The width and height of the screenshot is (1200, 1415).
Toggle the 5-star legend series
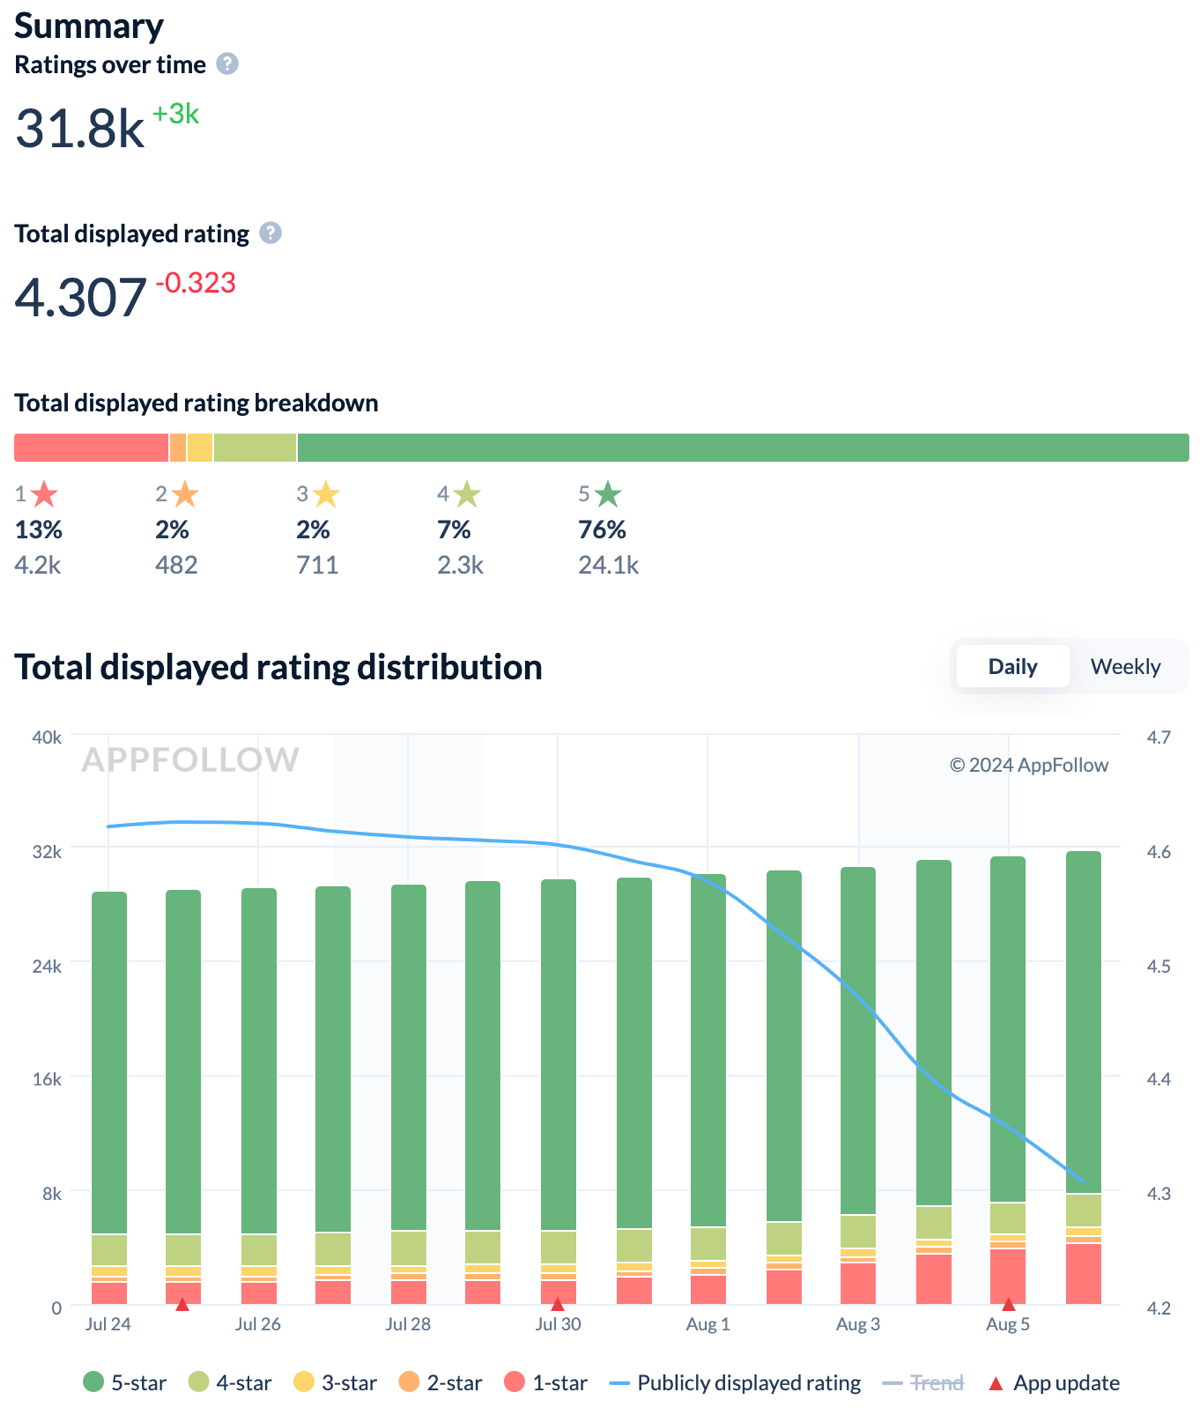(125, 1383)
